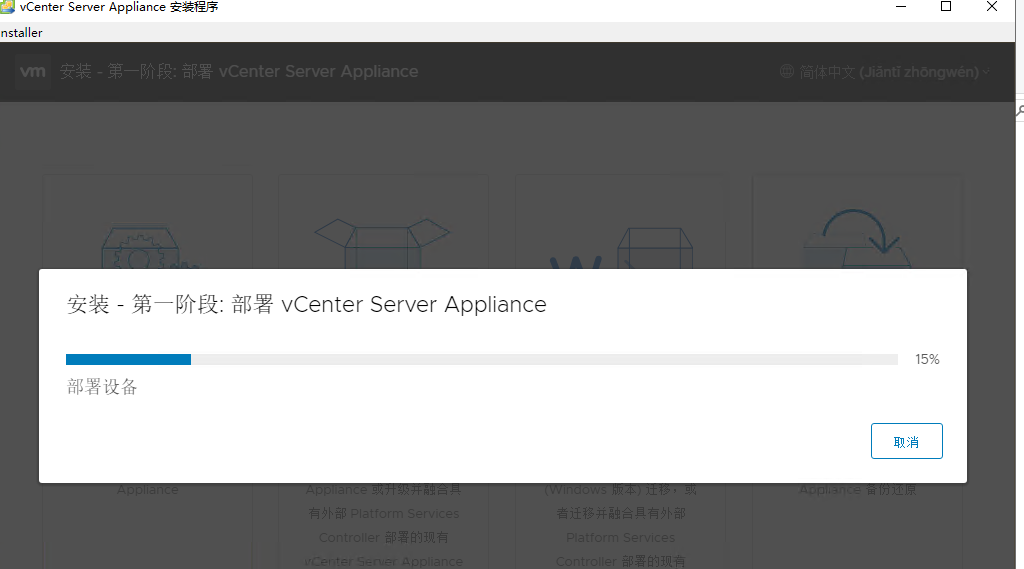This screenshot has width=1024, height=569.
Task: Click the vm logo in header
Action: [x=33, y=72]
